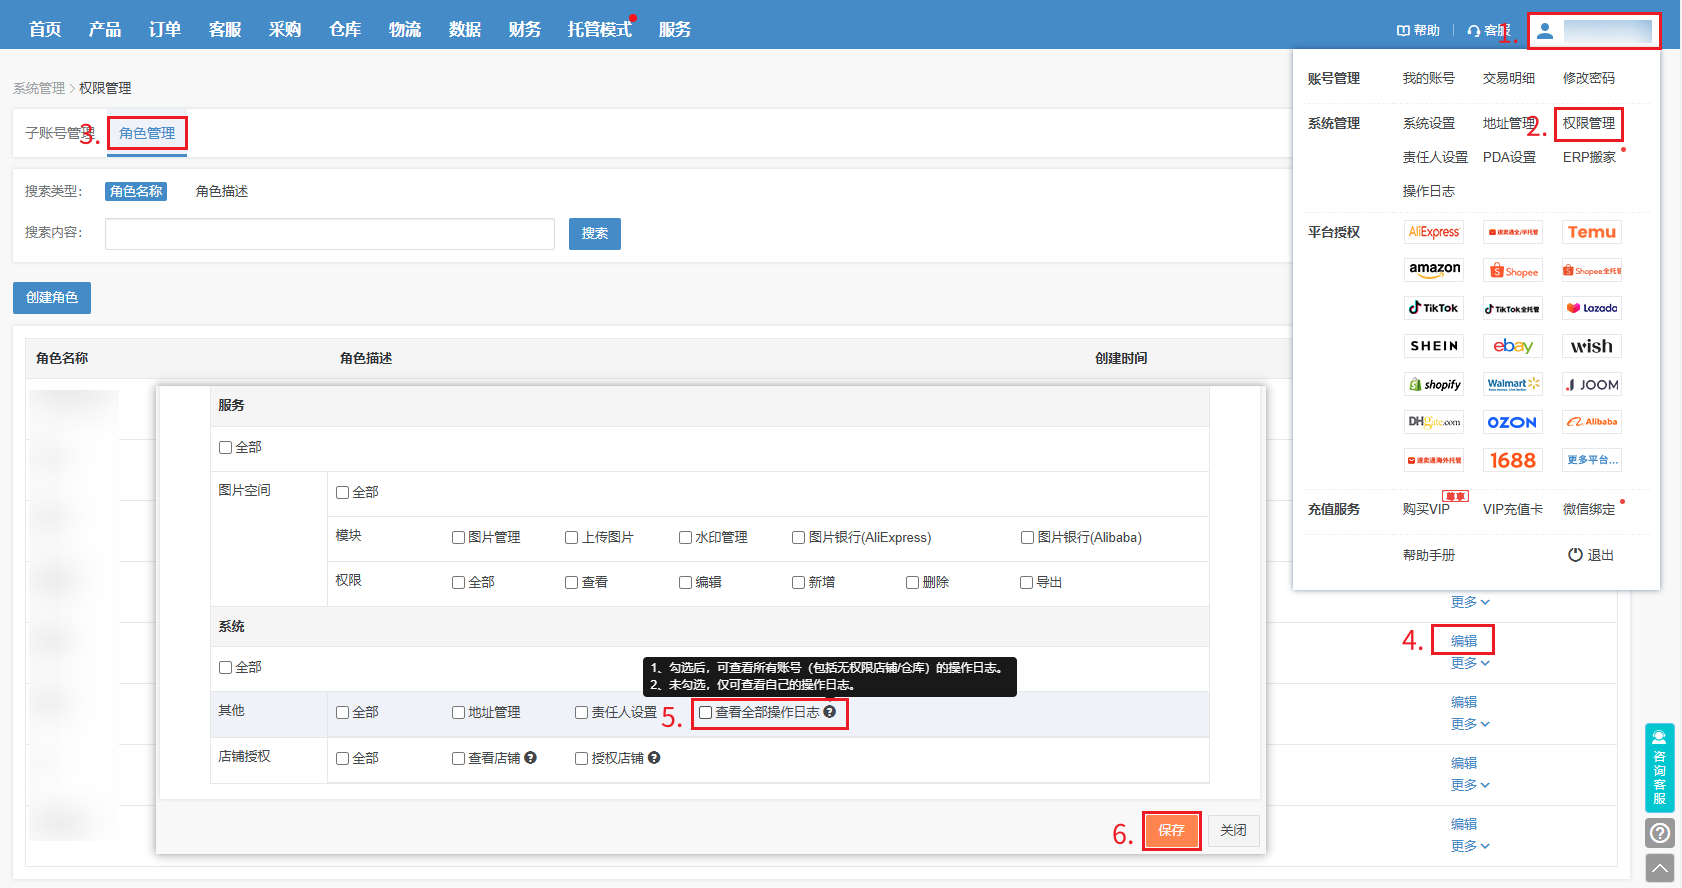Open the 权限管理 menu entry
The height and width of the screenshot is (888, 1682).
1588,123
